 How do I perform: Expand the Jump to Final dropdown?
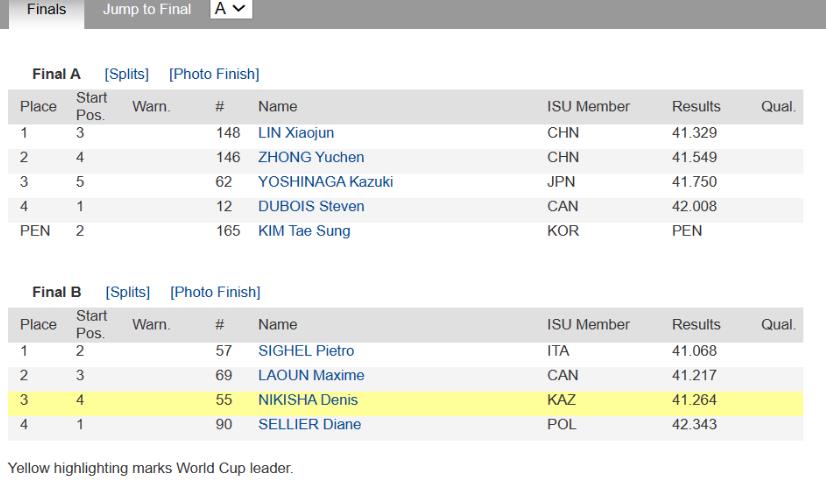point(232,10)
